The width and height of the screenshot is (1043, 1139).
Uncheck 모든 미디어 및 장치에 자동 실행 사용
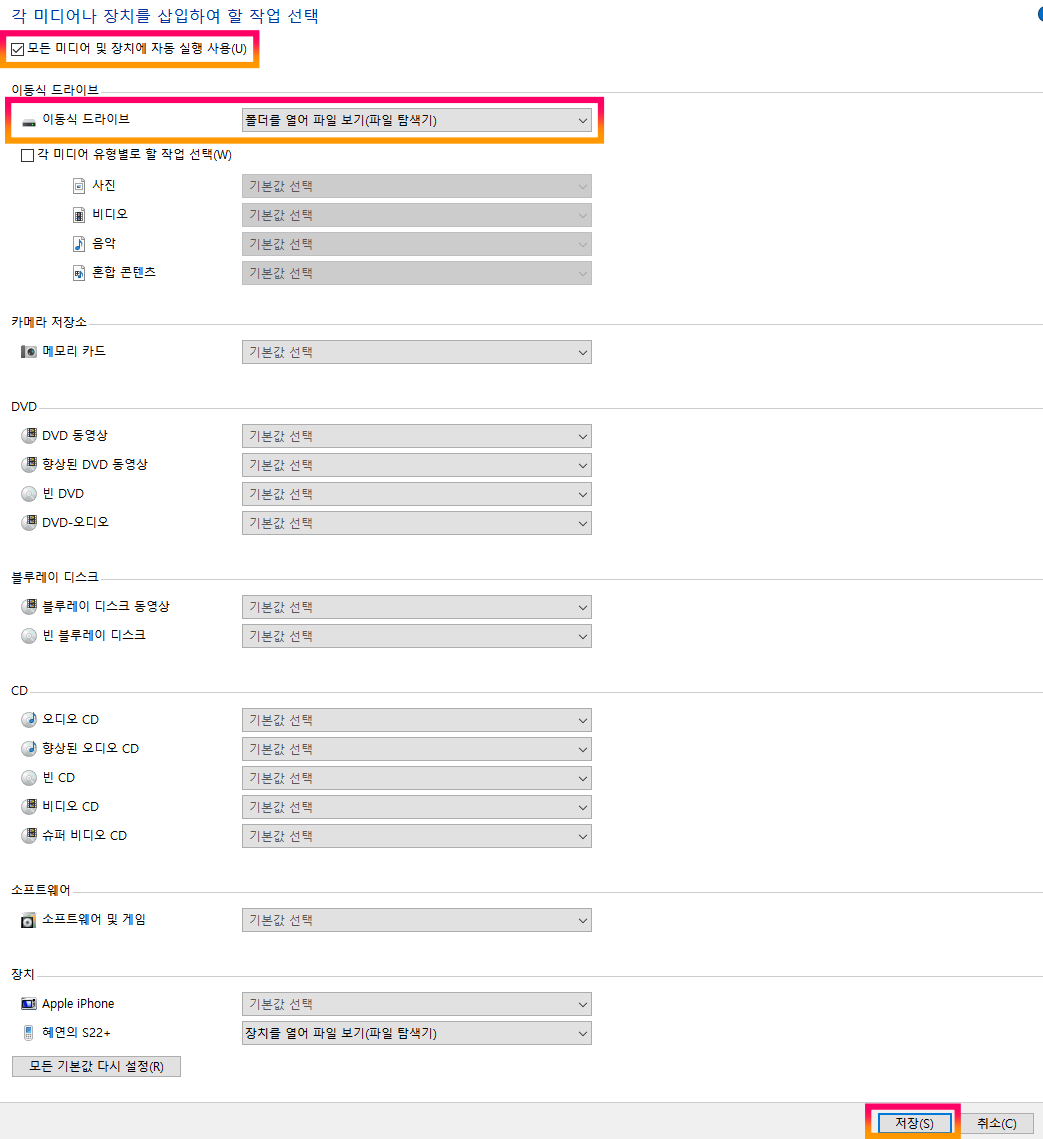pyautogui.click(x=18, y=47)
